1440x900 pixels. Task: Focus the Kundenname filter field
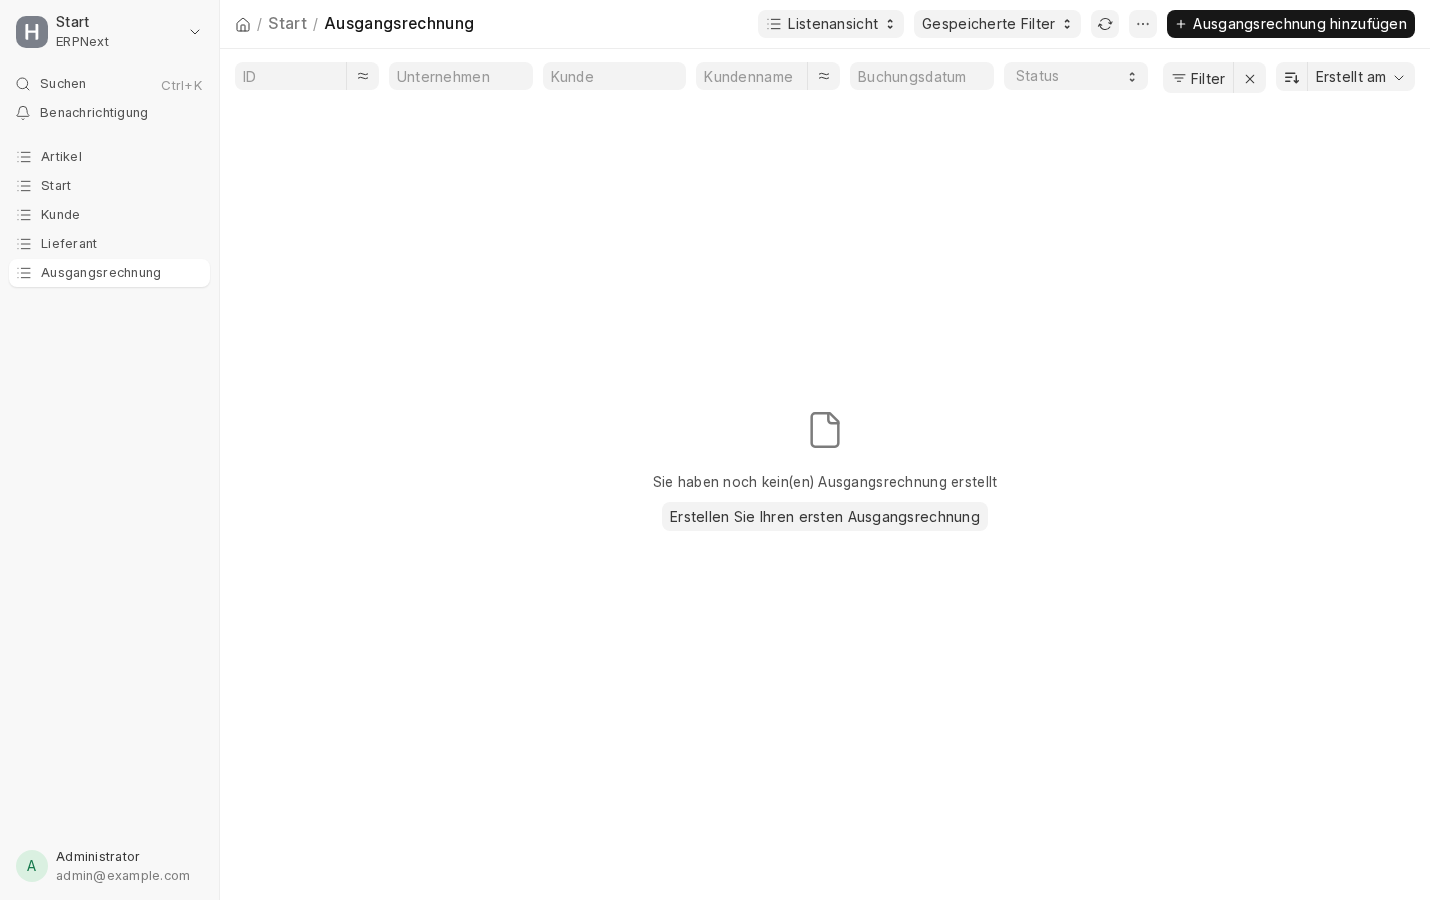tap(752, 76)
